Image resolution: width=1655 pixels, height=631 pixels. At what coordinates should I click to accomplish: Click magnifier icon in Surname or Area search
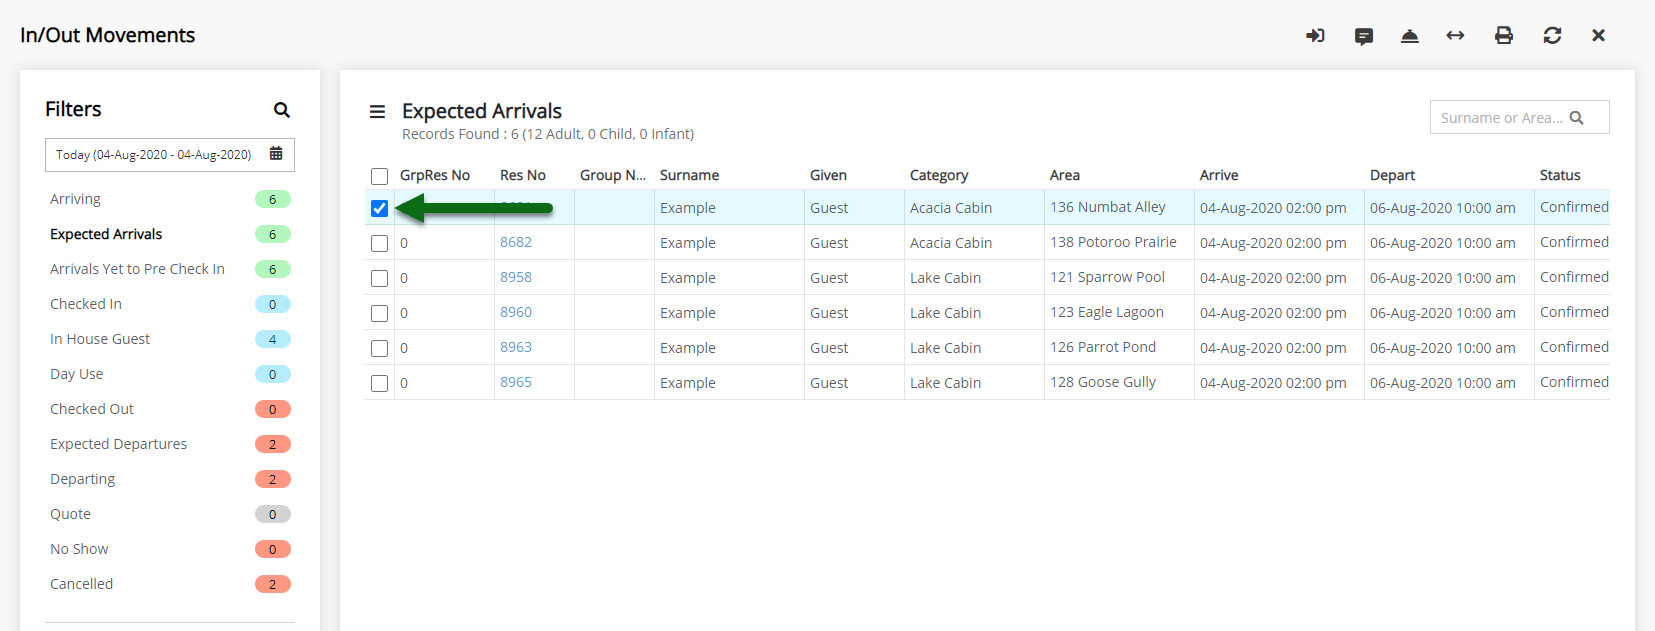click(1577, 118)
